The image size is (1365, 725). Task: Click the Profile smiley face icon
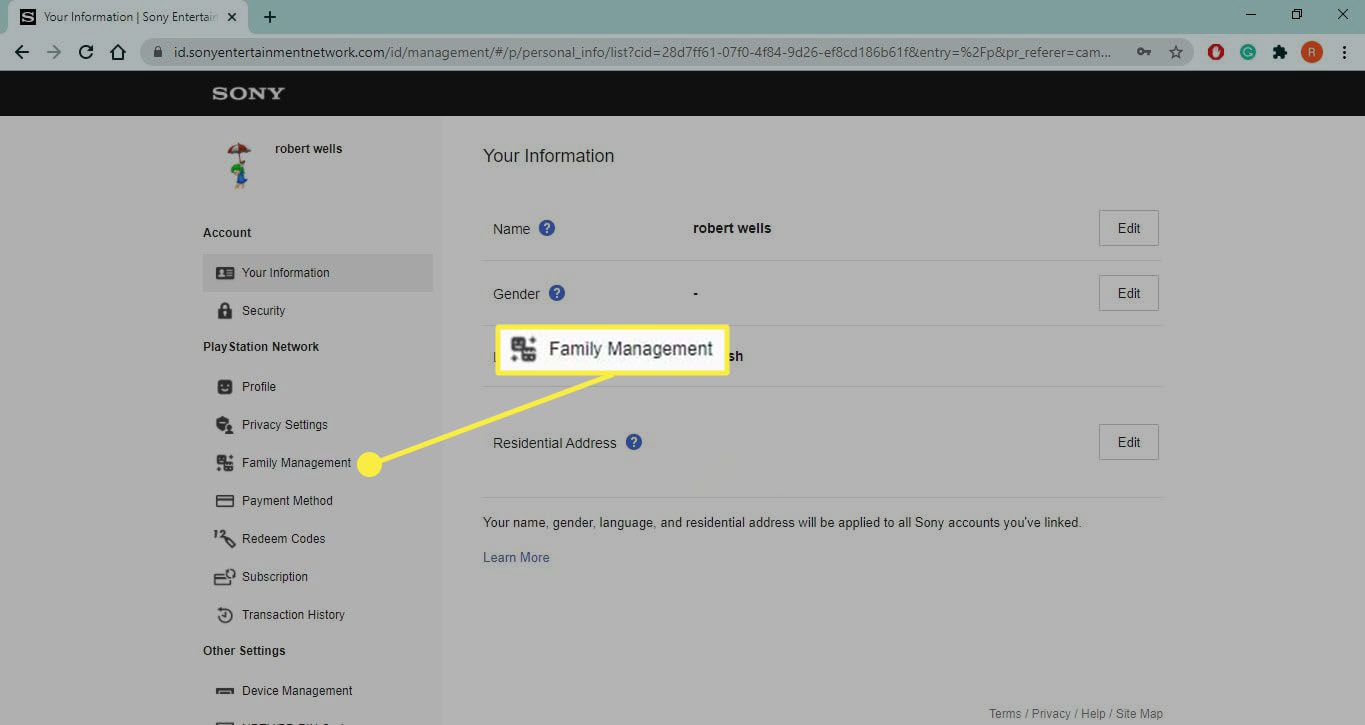(x=224, y=387)
